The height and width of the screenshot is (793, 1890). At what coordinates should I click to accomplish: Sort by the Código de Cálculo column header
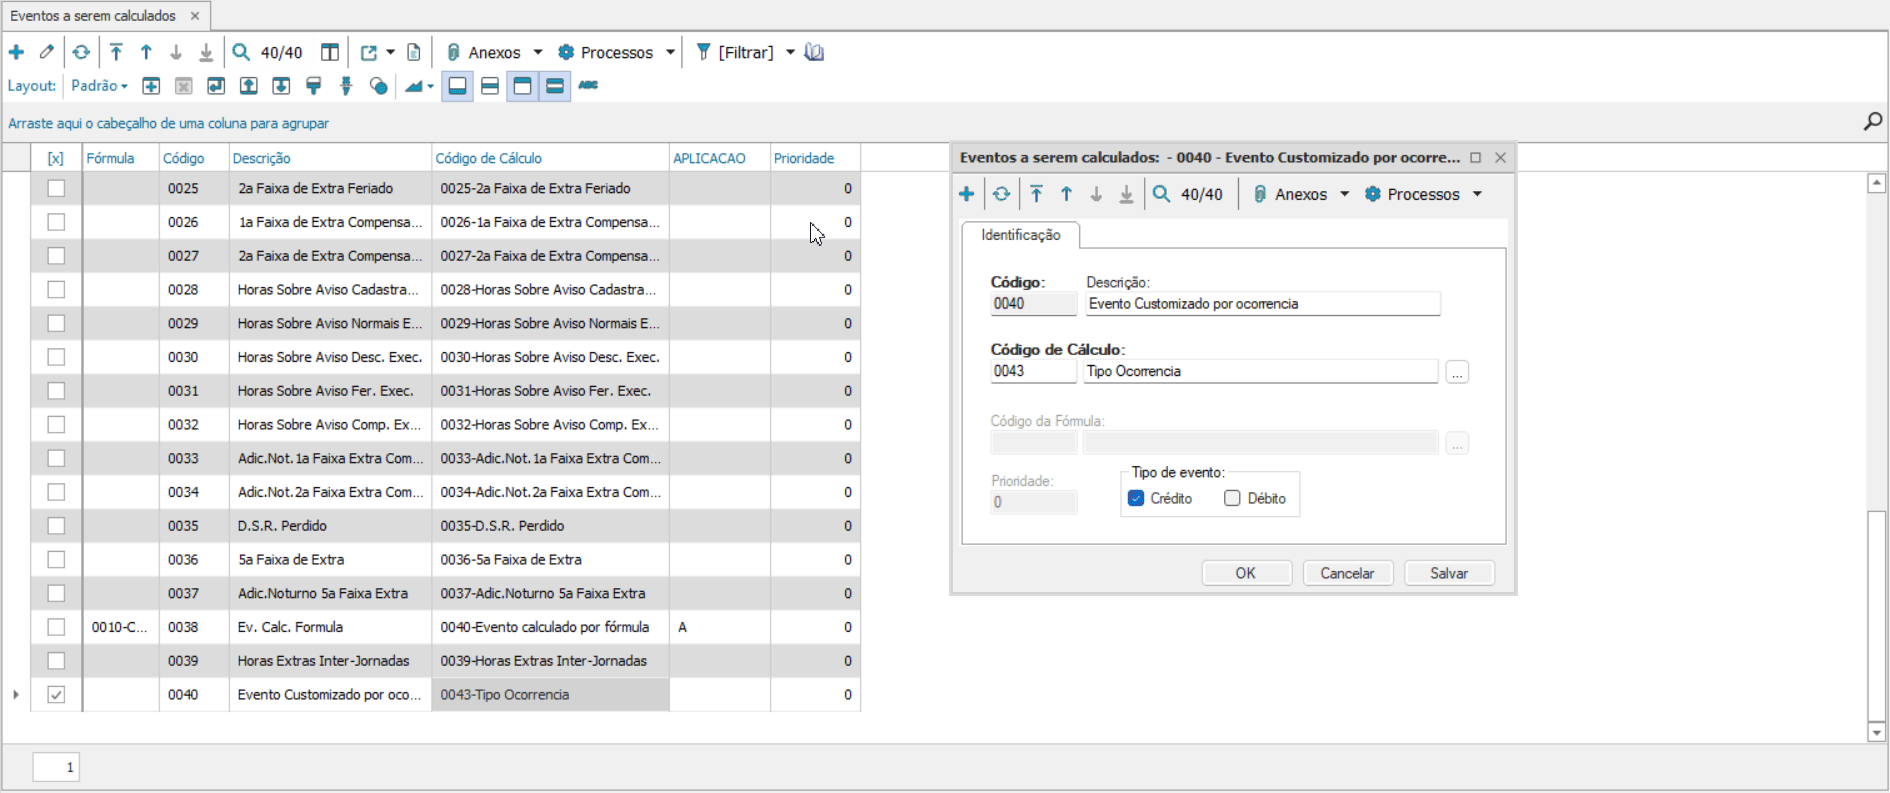550,158
